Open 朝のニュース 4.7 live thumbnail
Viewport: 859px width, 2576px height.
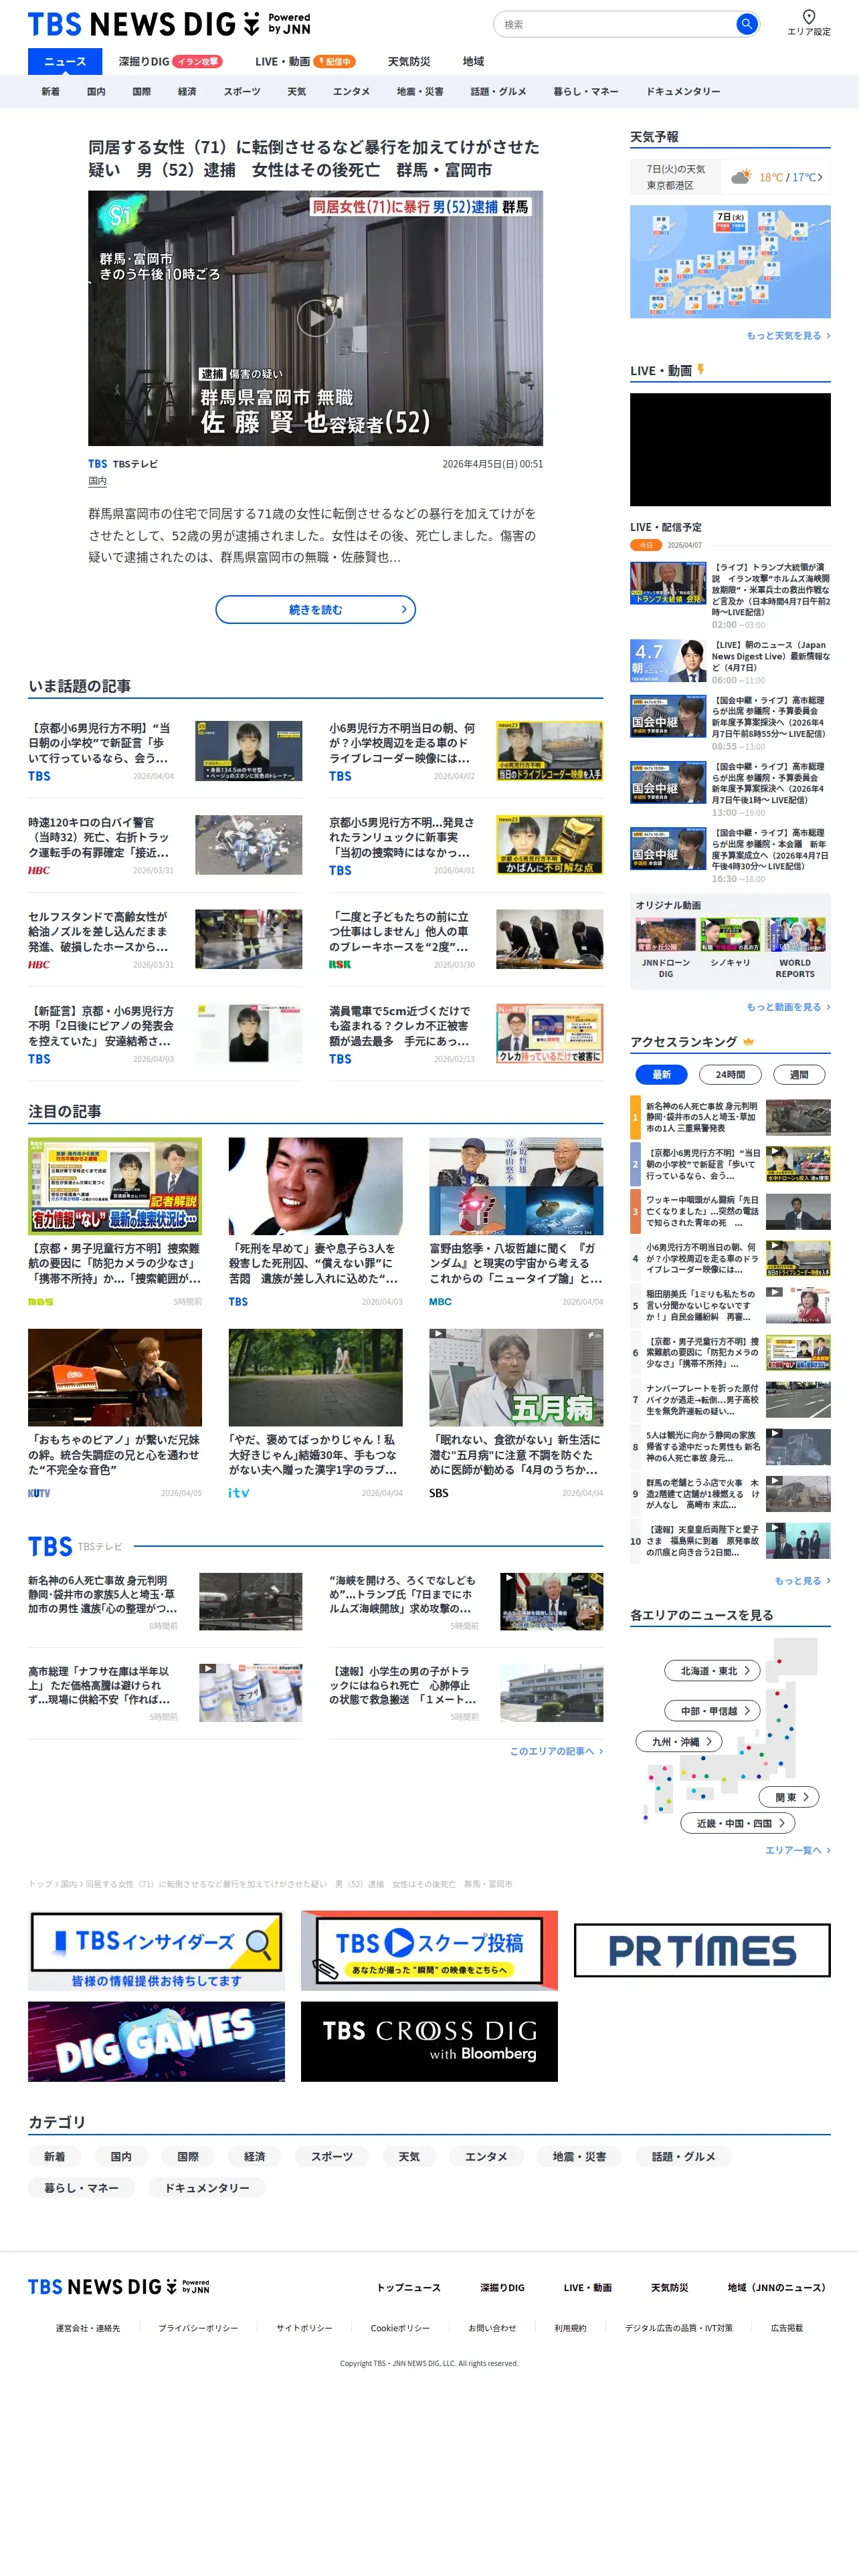(668, 661)
